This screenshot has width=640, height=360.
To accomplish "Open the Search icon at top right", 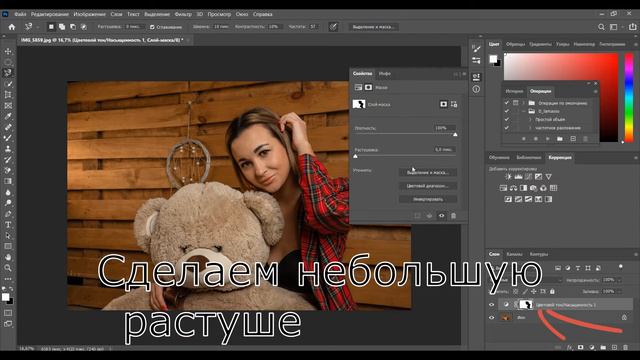I will click(x=601, y=27).
